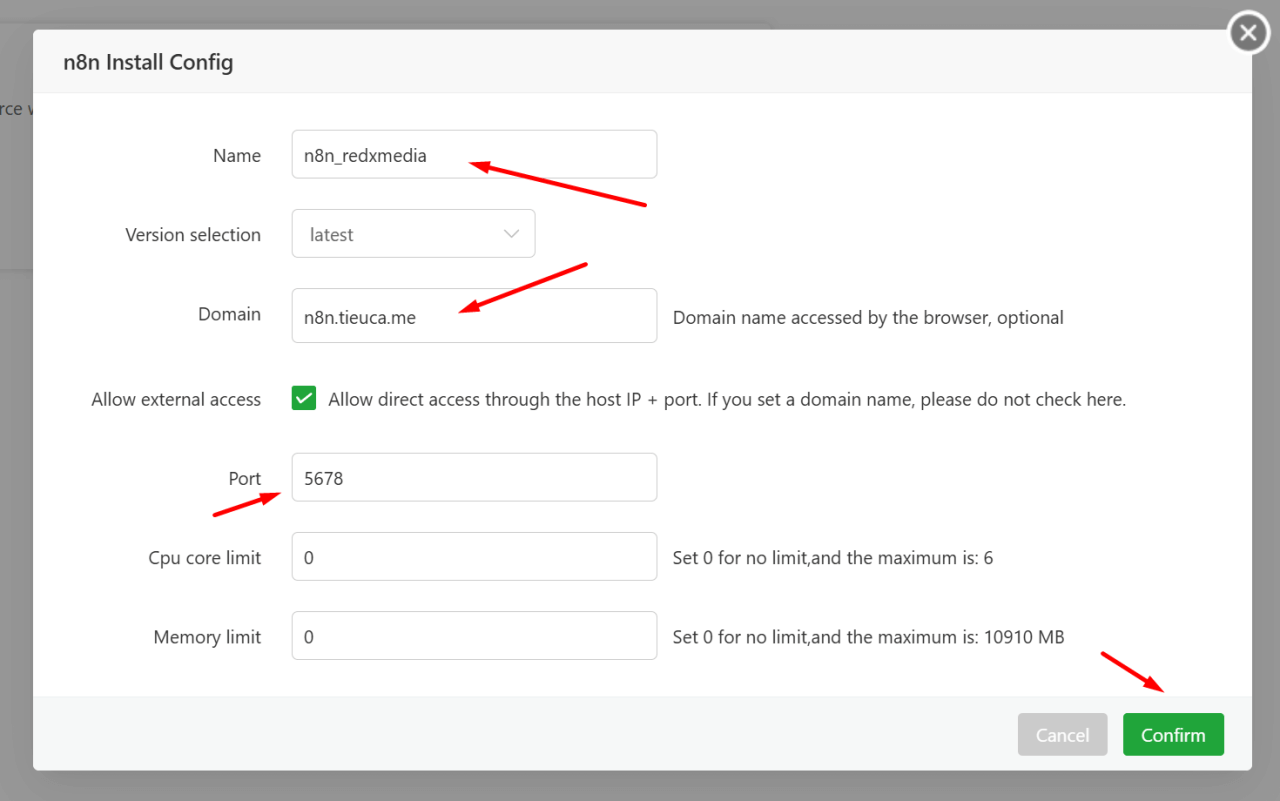Click the Port field showing 5678

(474, 477)
